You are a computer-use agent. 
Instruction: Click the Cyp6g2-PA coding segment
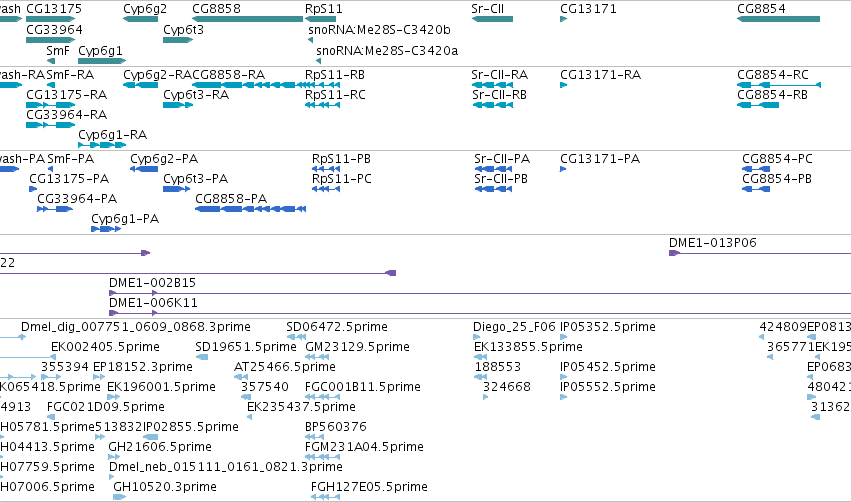pos(144,169)
